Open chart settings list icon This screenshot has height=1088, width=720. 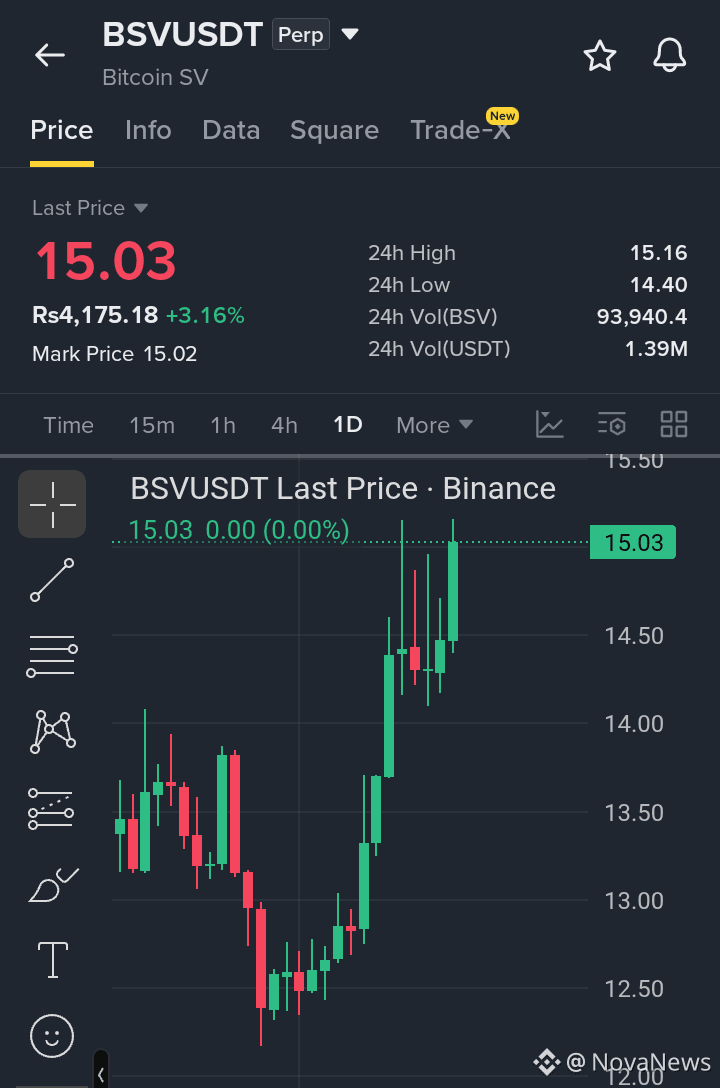[612, 424]
